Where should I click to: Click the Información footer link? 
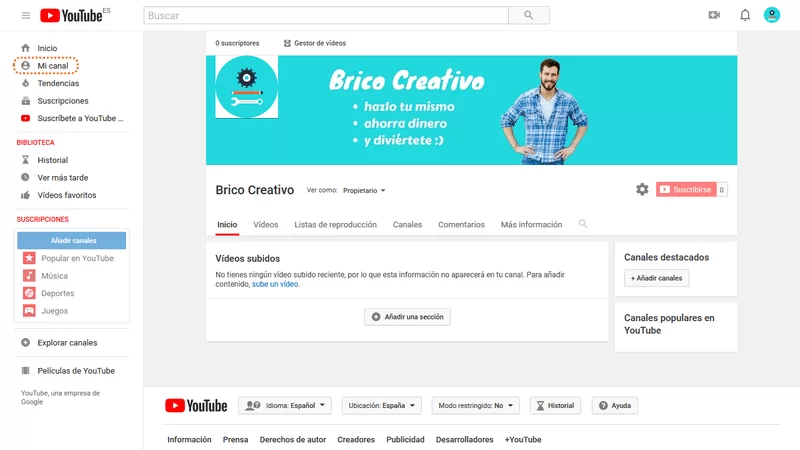[189, 440]
